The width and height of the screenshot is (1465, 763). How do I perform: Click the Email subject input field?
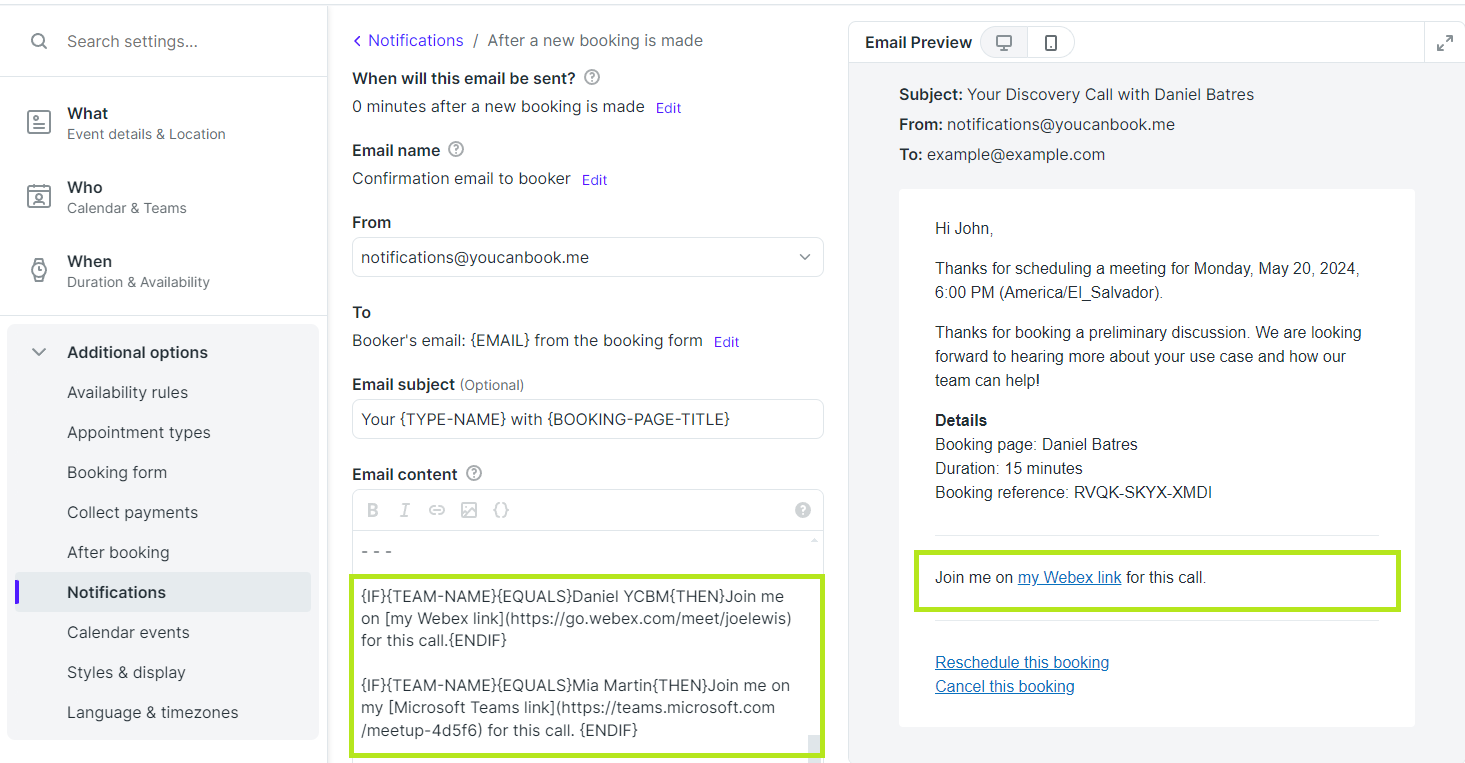(x=587, y=418)
